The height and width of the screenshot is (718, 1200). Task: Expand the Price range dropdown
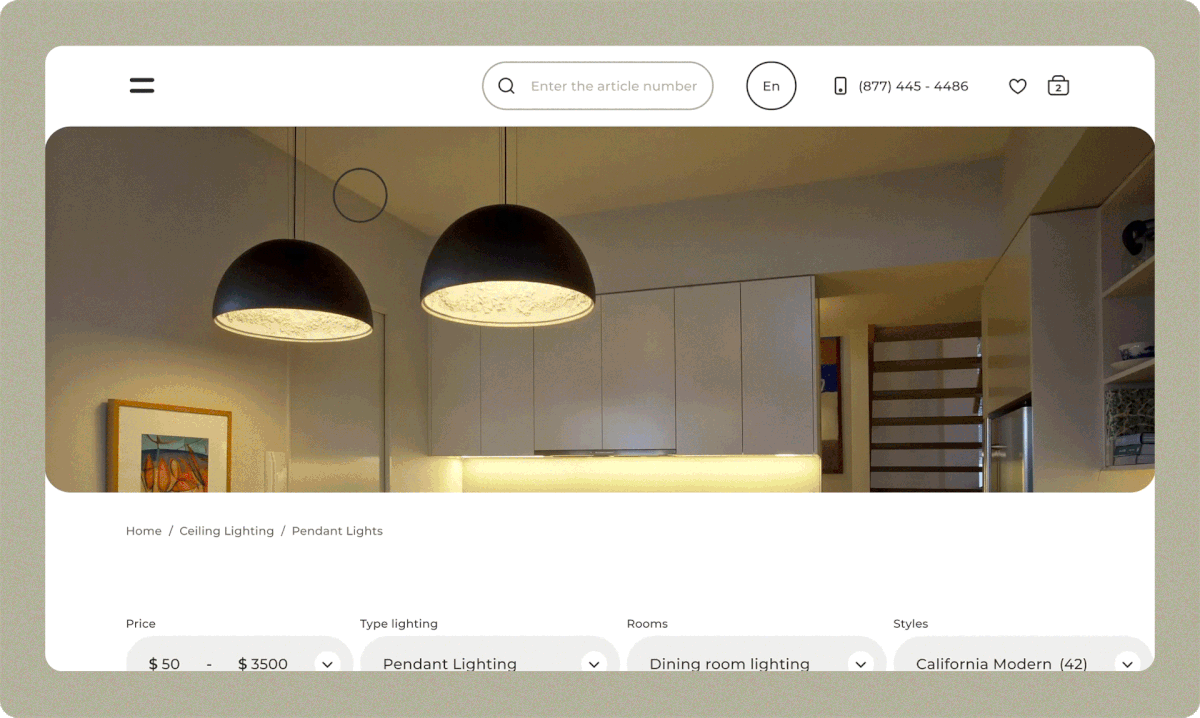pos(327,663)
